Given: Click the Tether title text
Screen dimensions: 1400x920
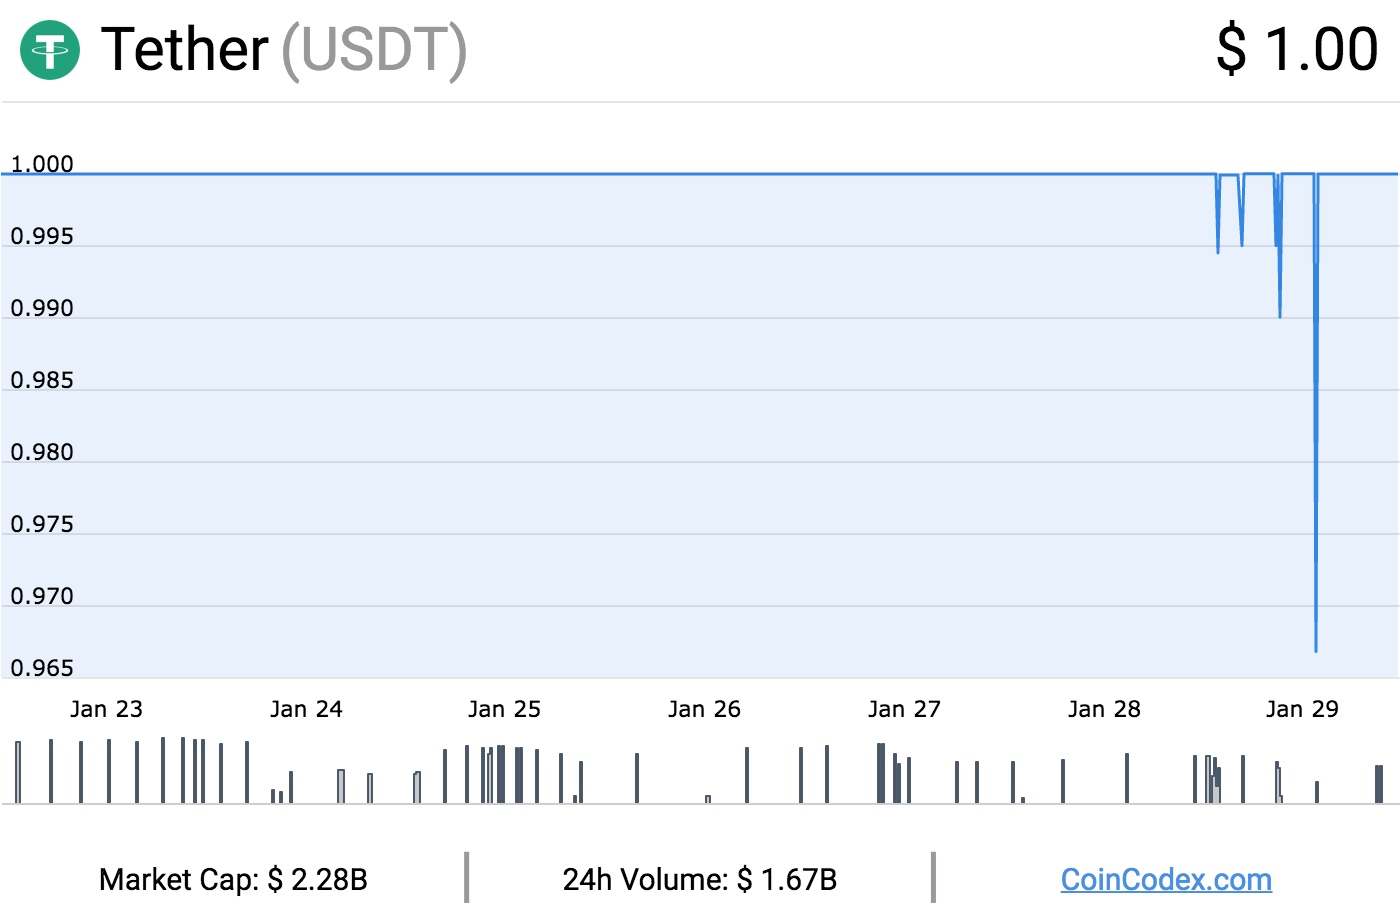Looking at the screenshot, I should [185, 49].
